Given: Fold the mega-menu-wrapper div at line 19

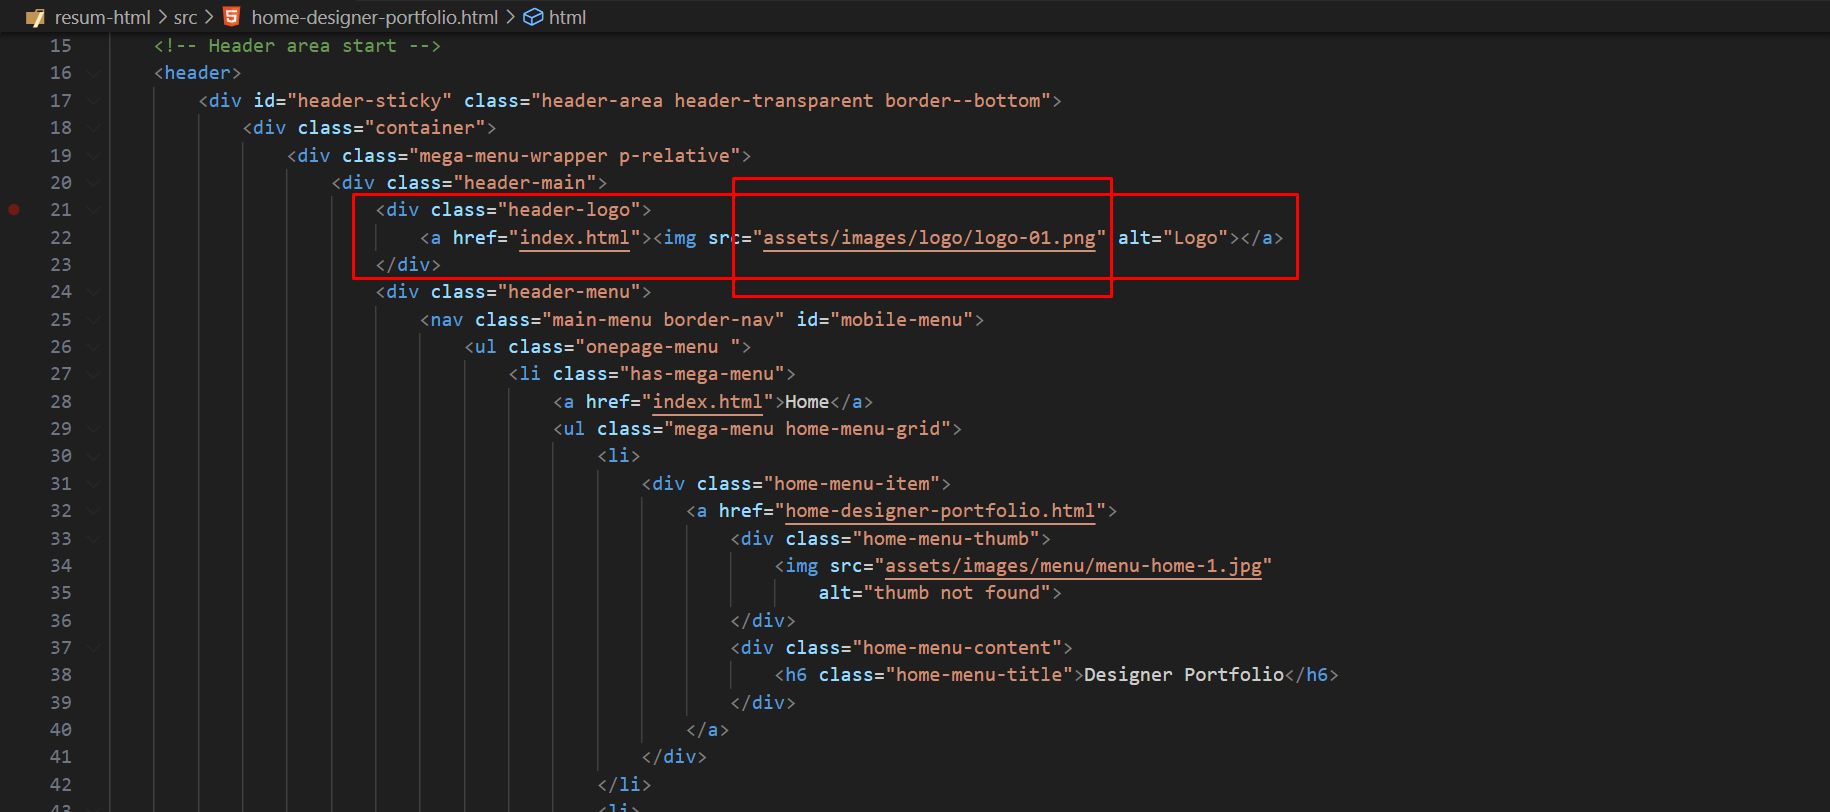Looking at the screenshot, I should (93, 156).
